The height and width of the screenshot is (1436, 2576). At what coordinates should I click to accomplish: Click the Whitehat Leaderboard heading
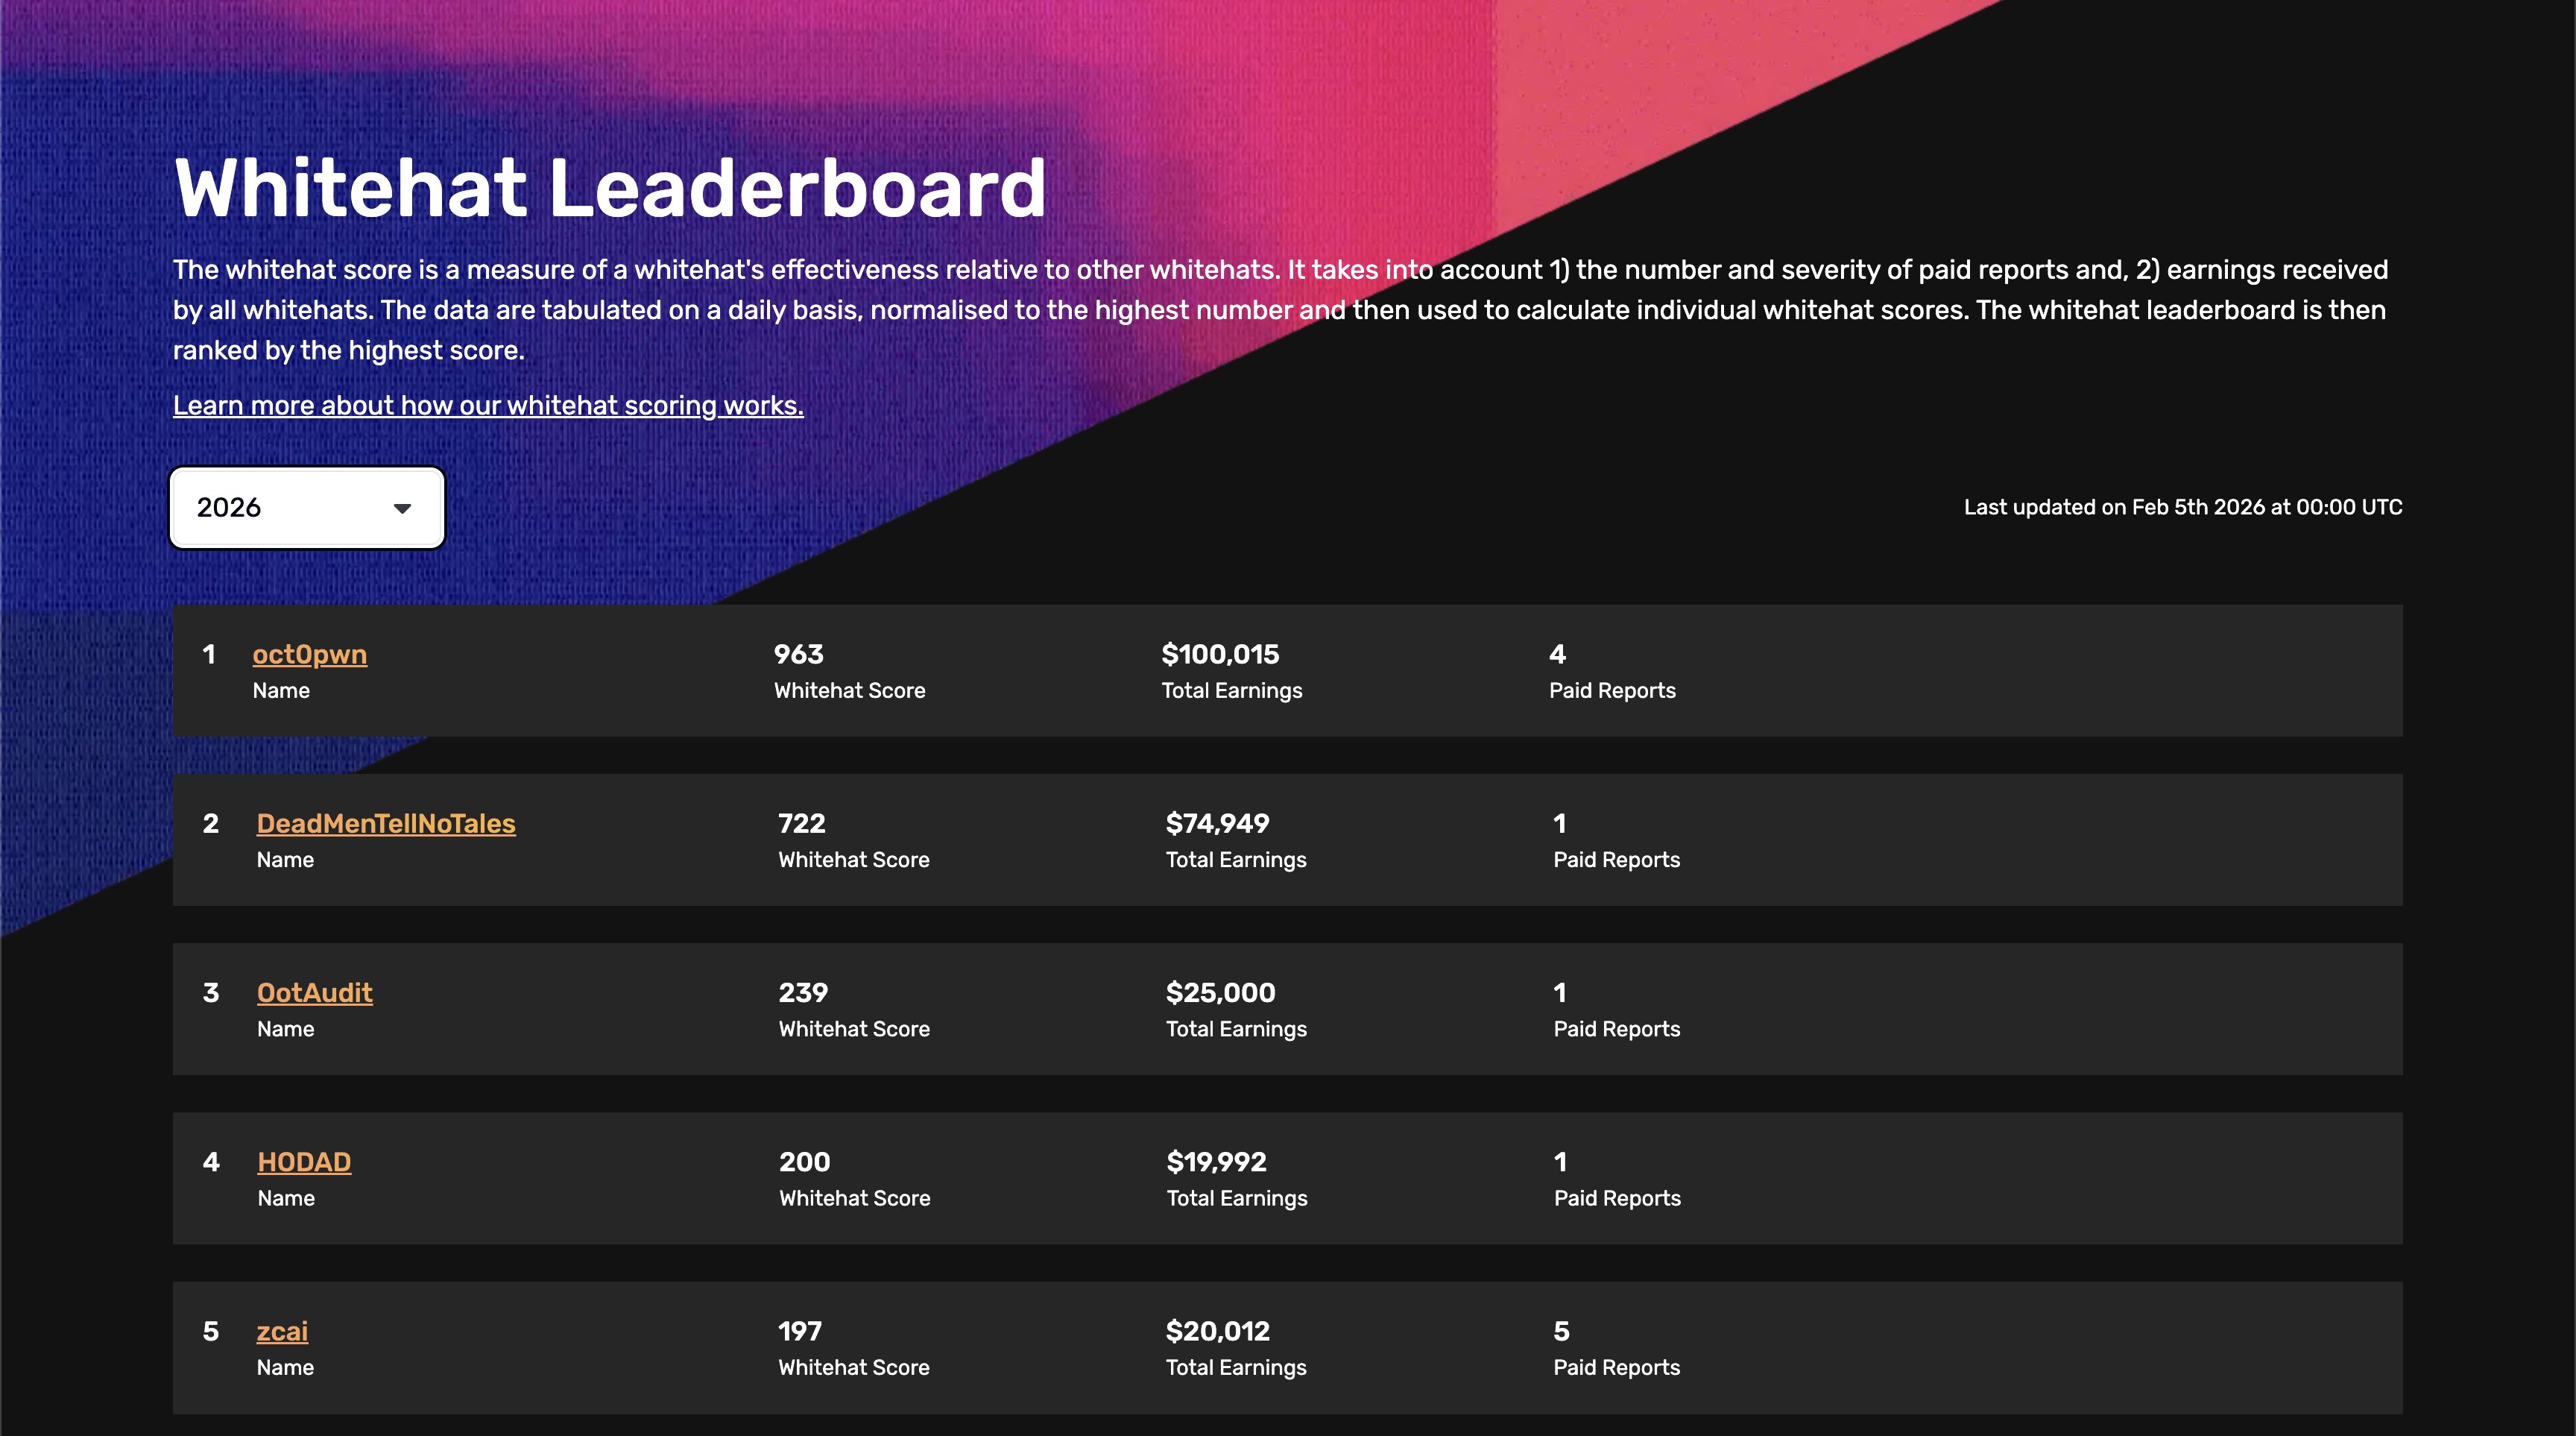[x=610, y=188]
